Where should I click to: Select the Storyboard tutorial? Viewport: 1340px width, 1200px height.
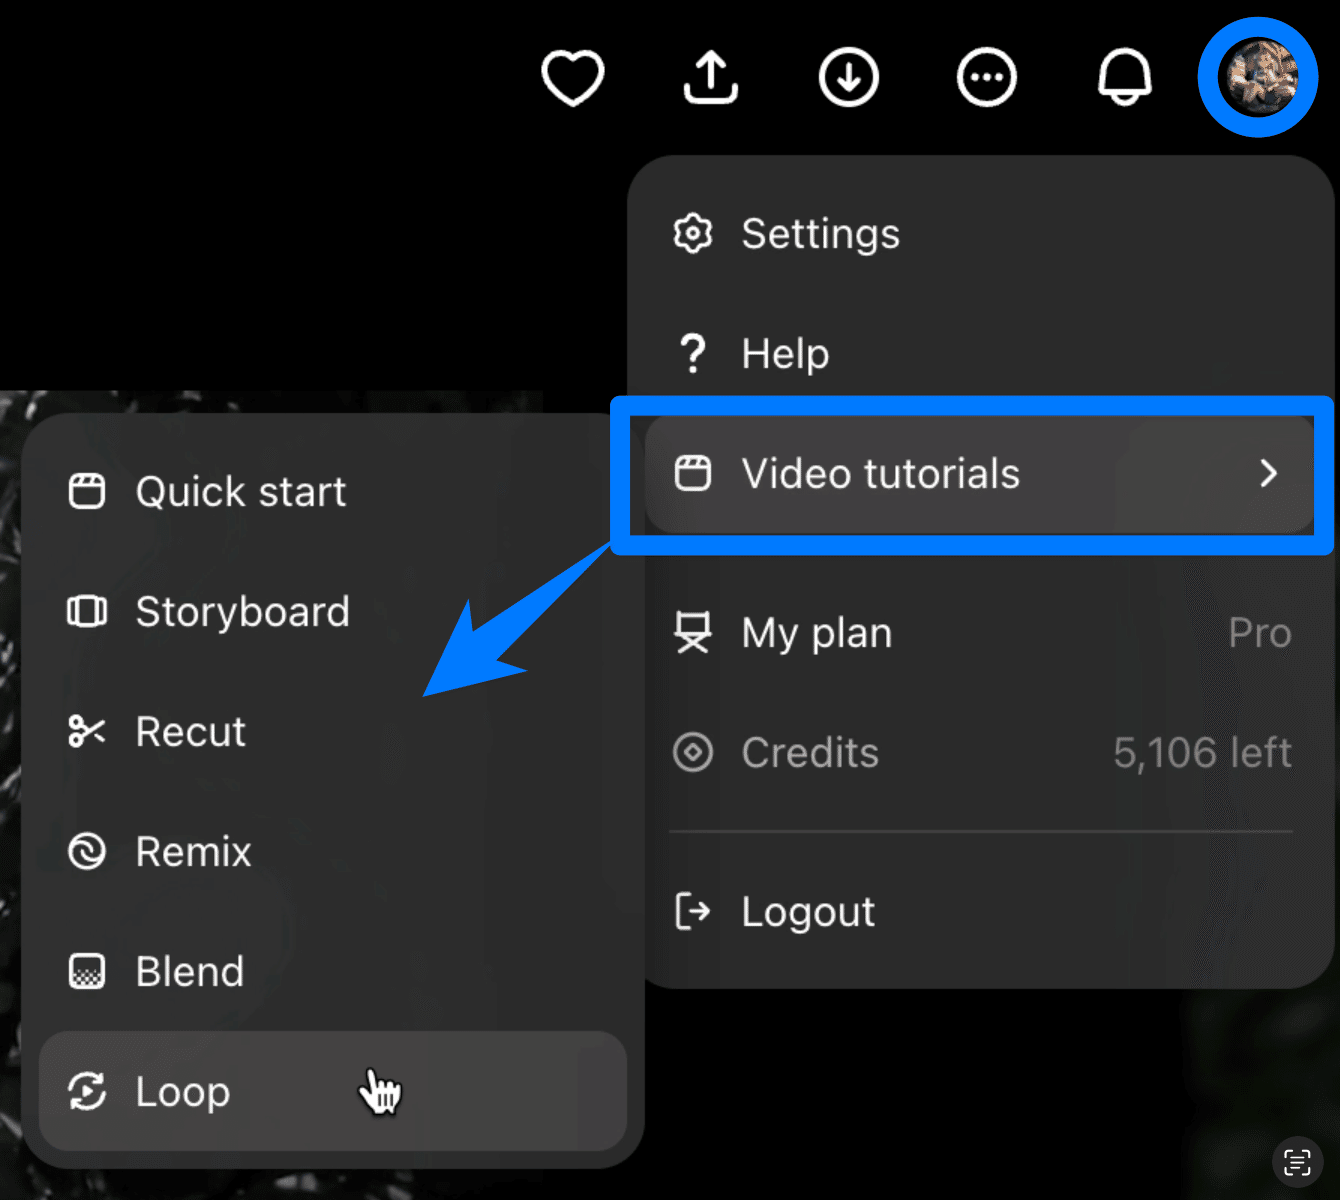pos(242,612)
